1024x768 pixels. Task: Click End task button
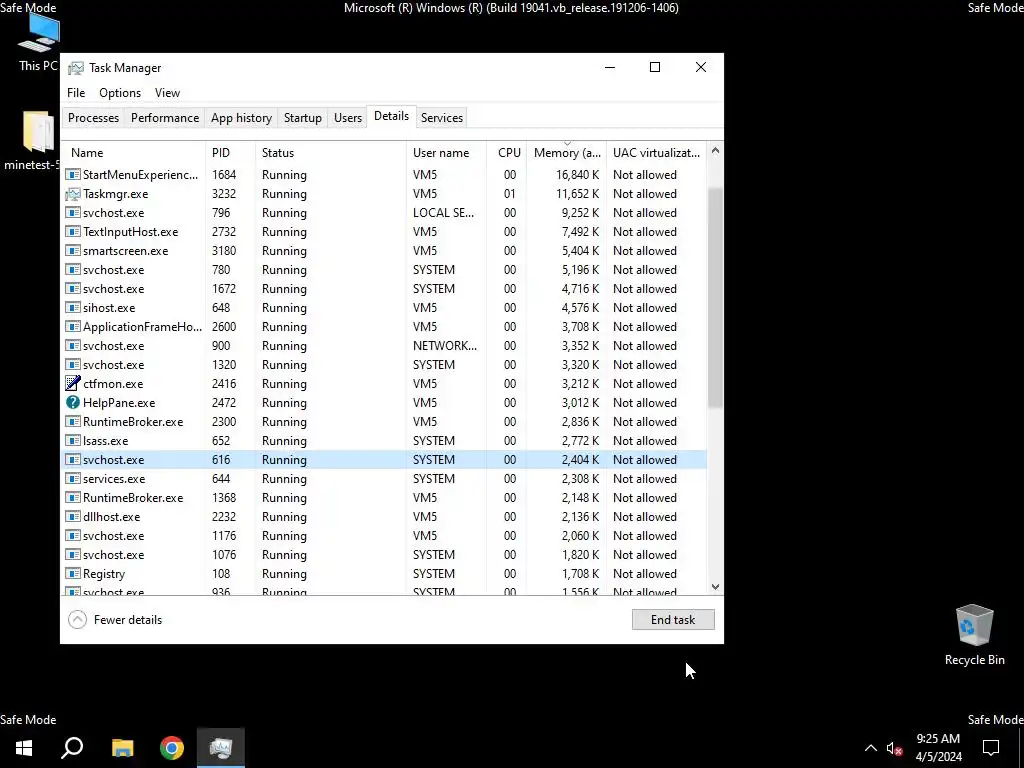(x=673, y=620)
